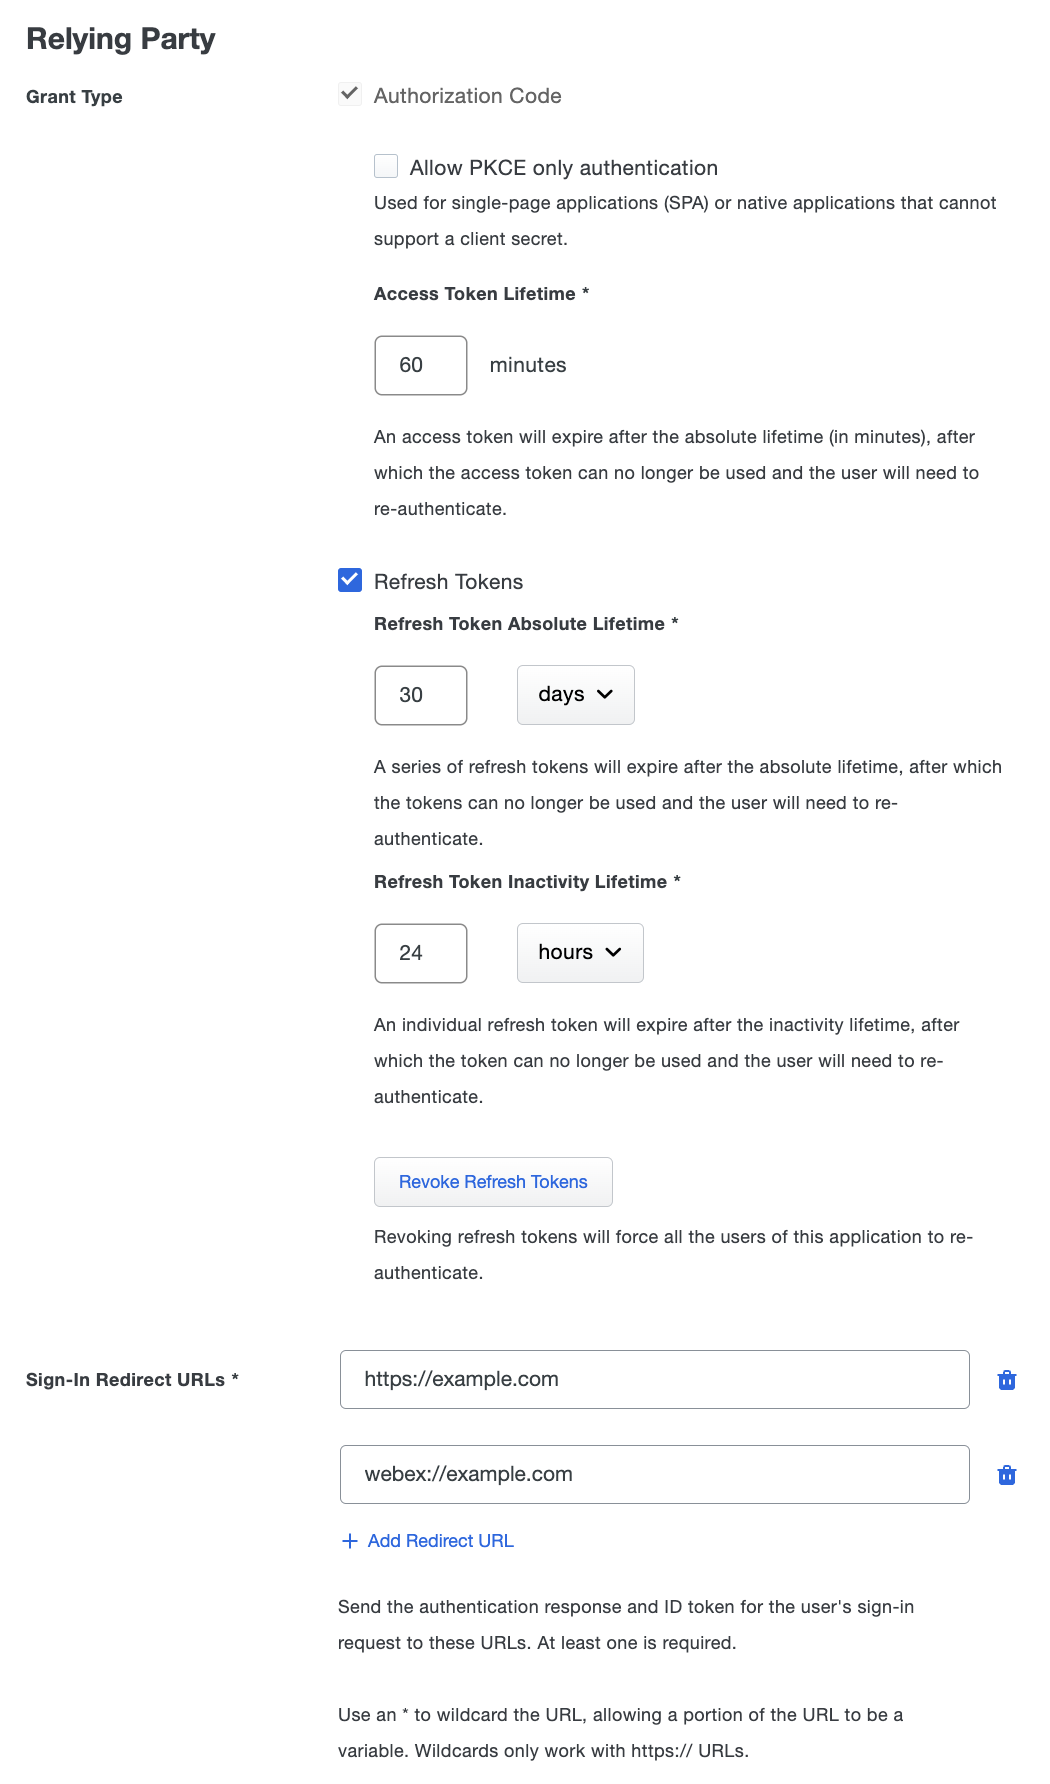
Task: Click the Relying Party heading
Action: [120, 39]
